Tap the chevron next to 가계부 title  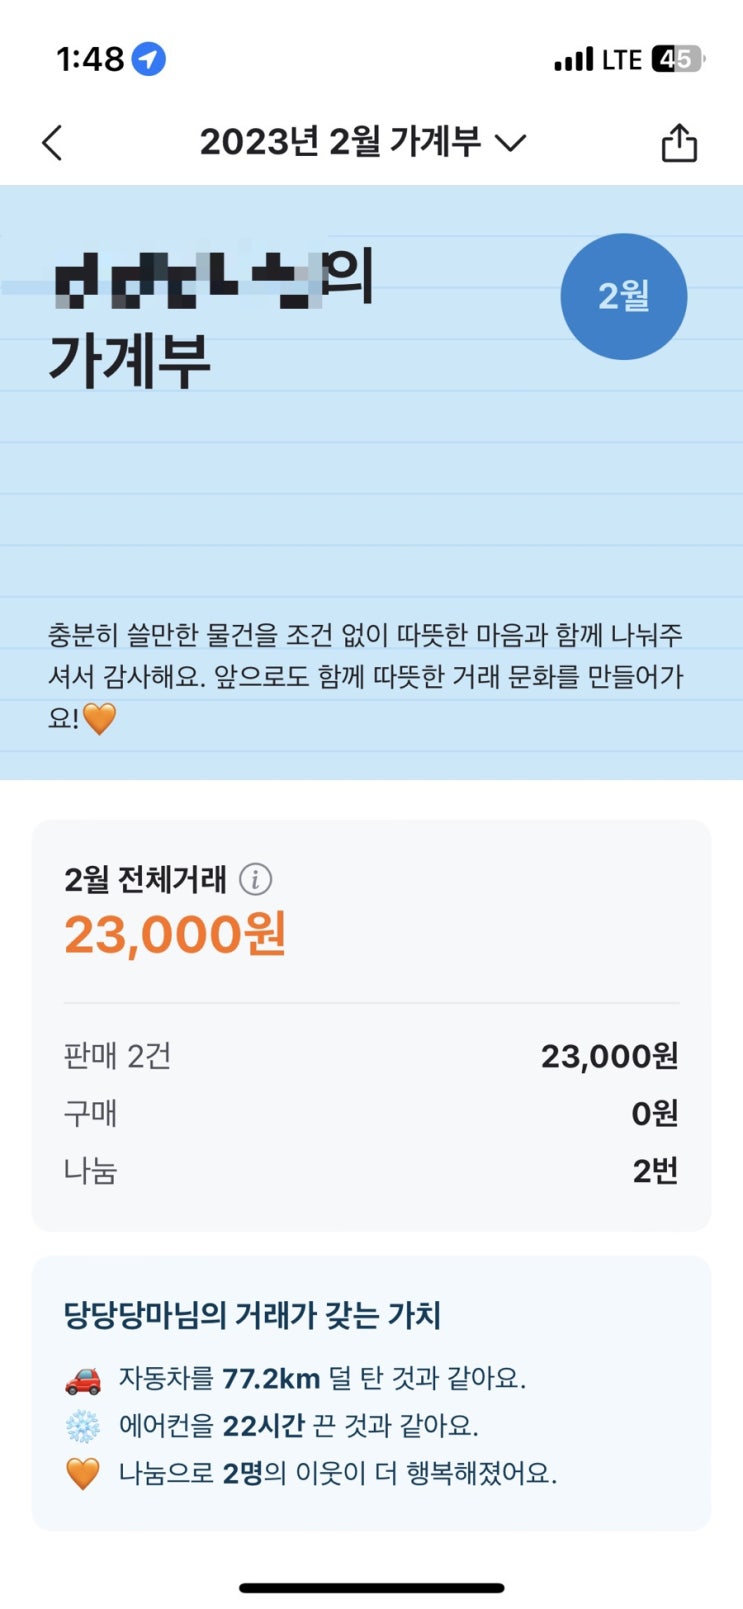tap(511, 144)
